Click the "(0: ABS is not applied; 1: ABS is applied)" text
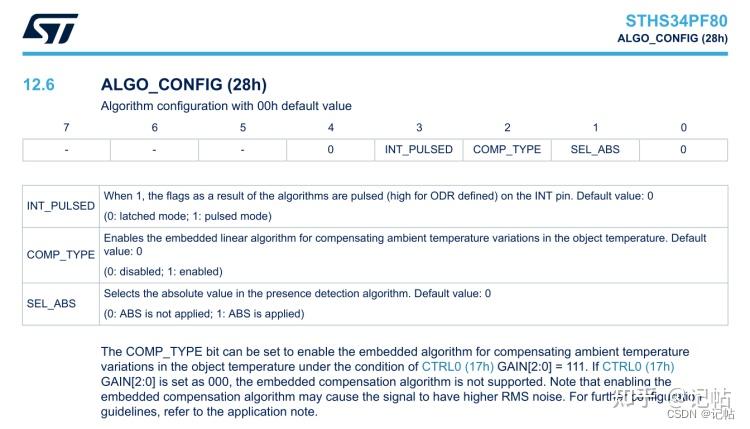Viewport: 750px width, 429px height. (x=204, y=313)
